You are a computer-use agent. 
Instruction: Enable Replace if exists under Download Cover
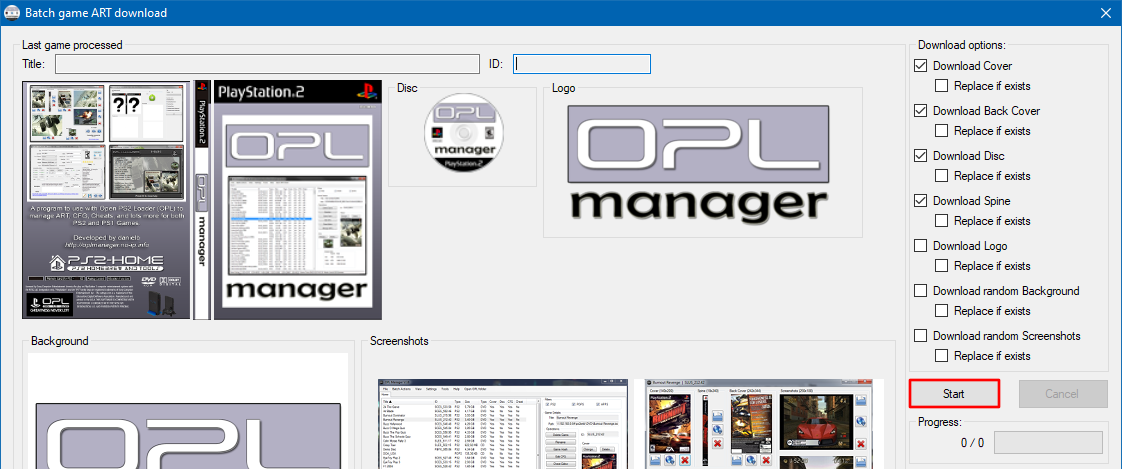click(x=942, y=86)
